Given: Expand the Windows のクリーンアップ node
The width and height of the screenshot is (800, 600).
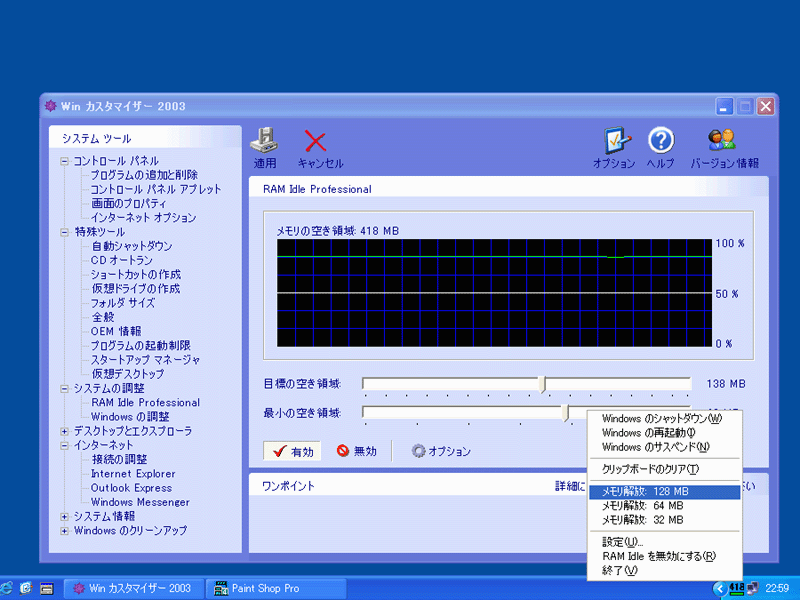Looking at the screenshot, I should (x=64, y=531).
